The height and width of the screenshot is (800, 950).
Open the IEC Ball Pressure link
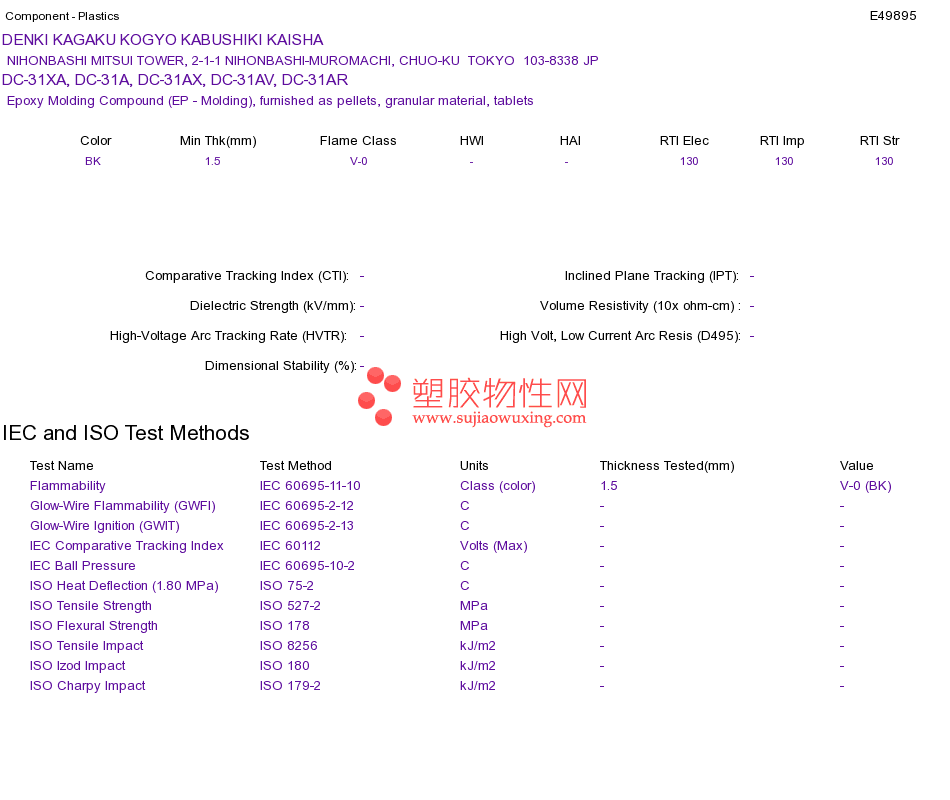tap(83, 565)
